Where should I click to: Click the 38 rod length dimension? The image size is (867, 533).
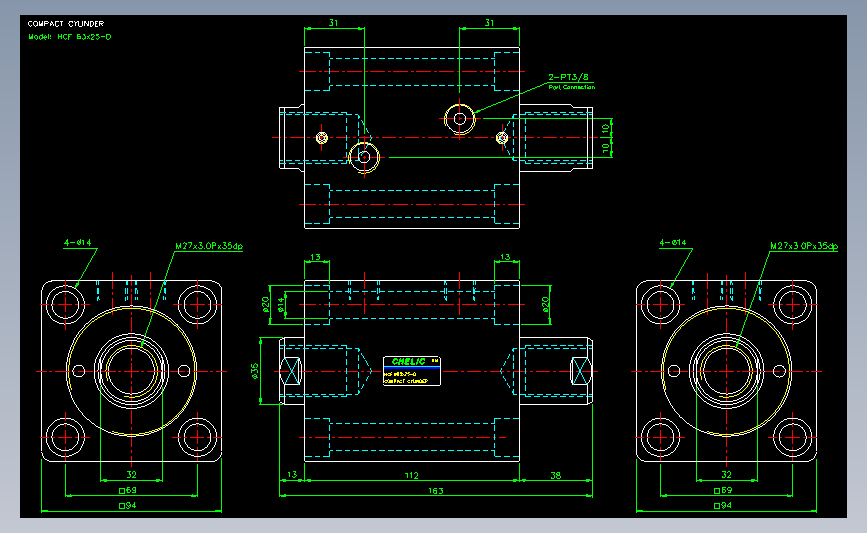(x=556, y=475)
